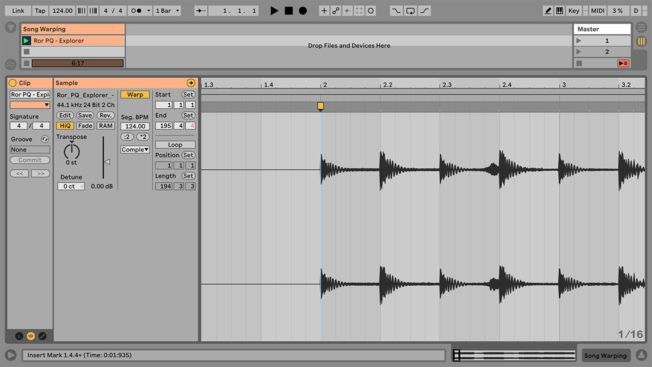This screenshot has width=652, height=367.
Task: Click the Set button beside Start
Action: (x=188, y=95)
